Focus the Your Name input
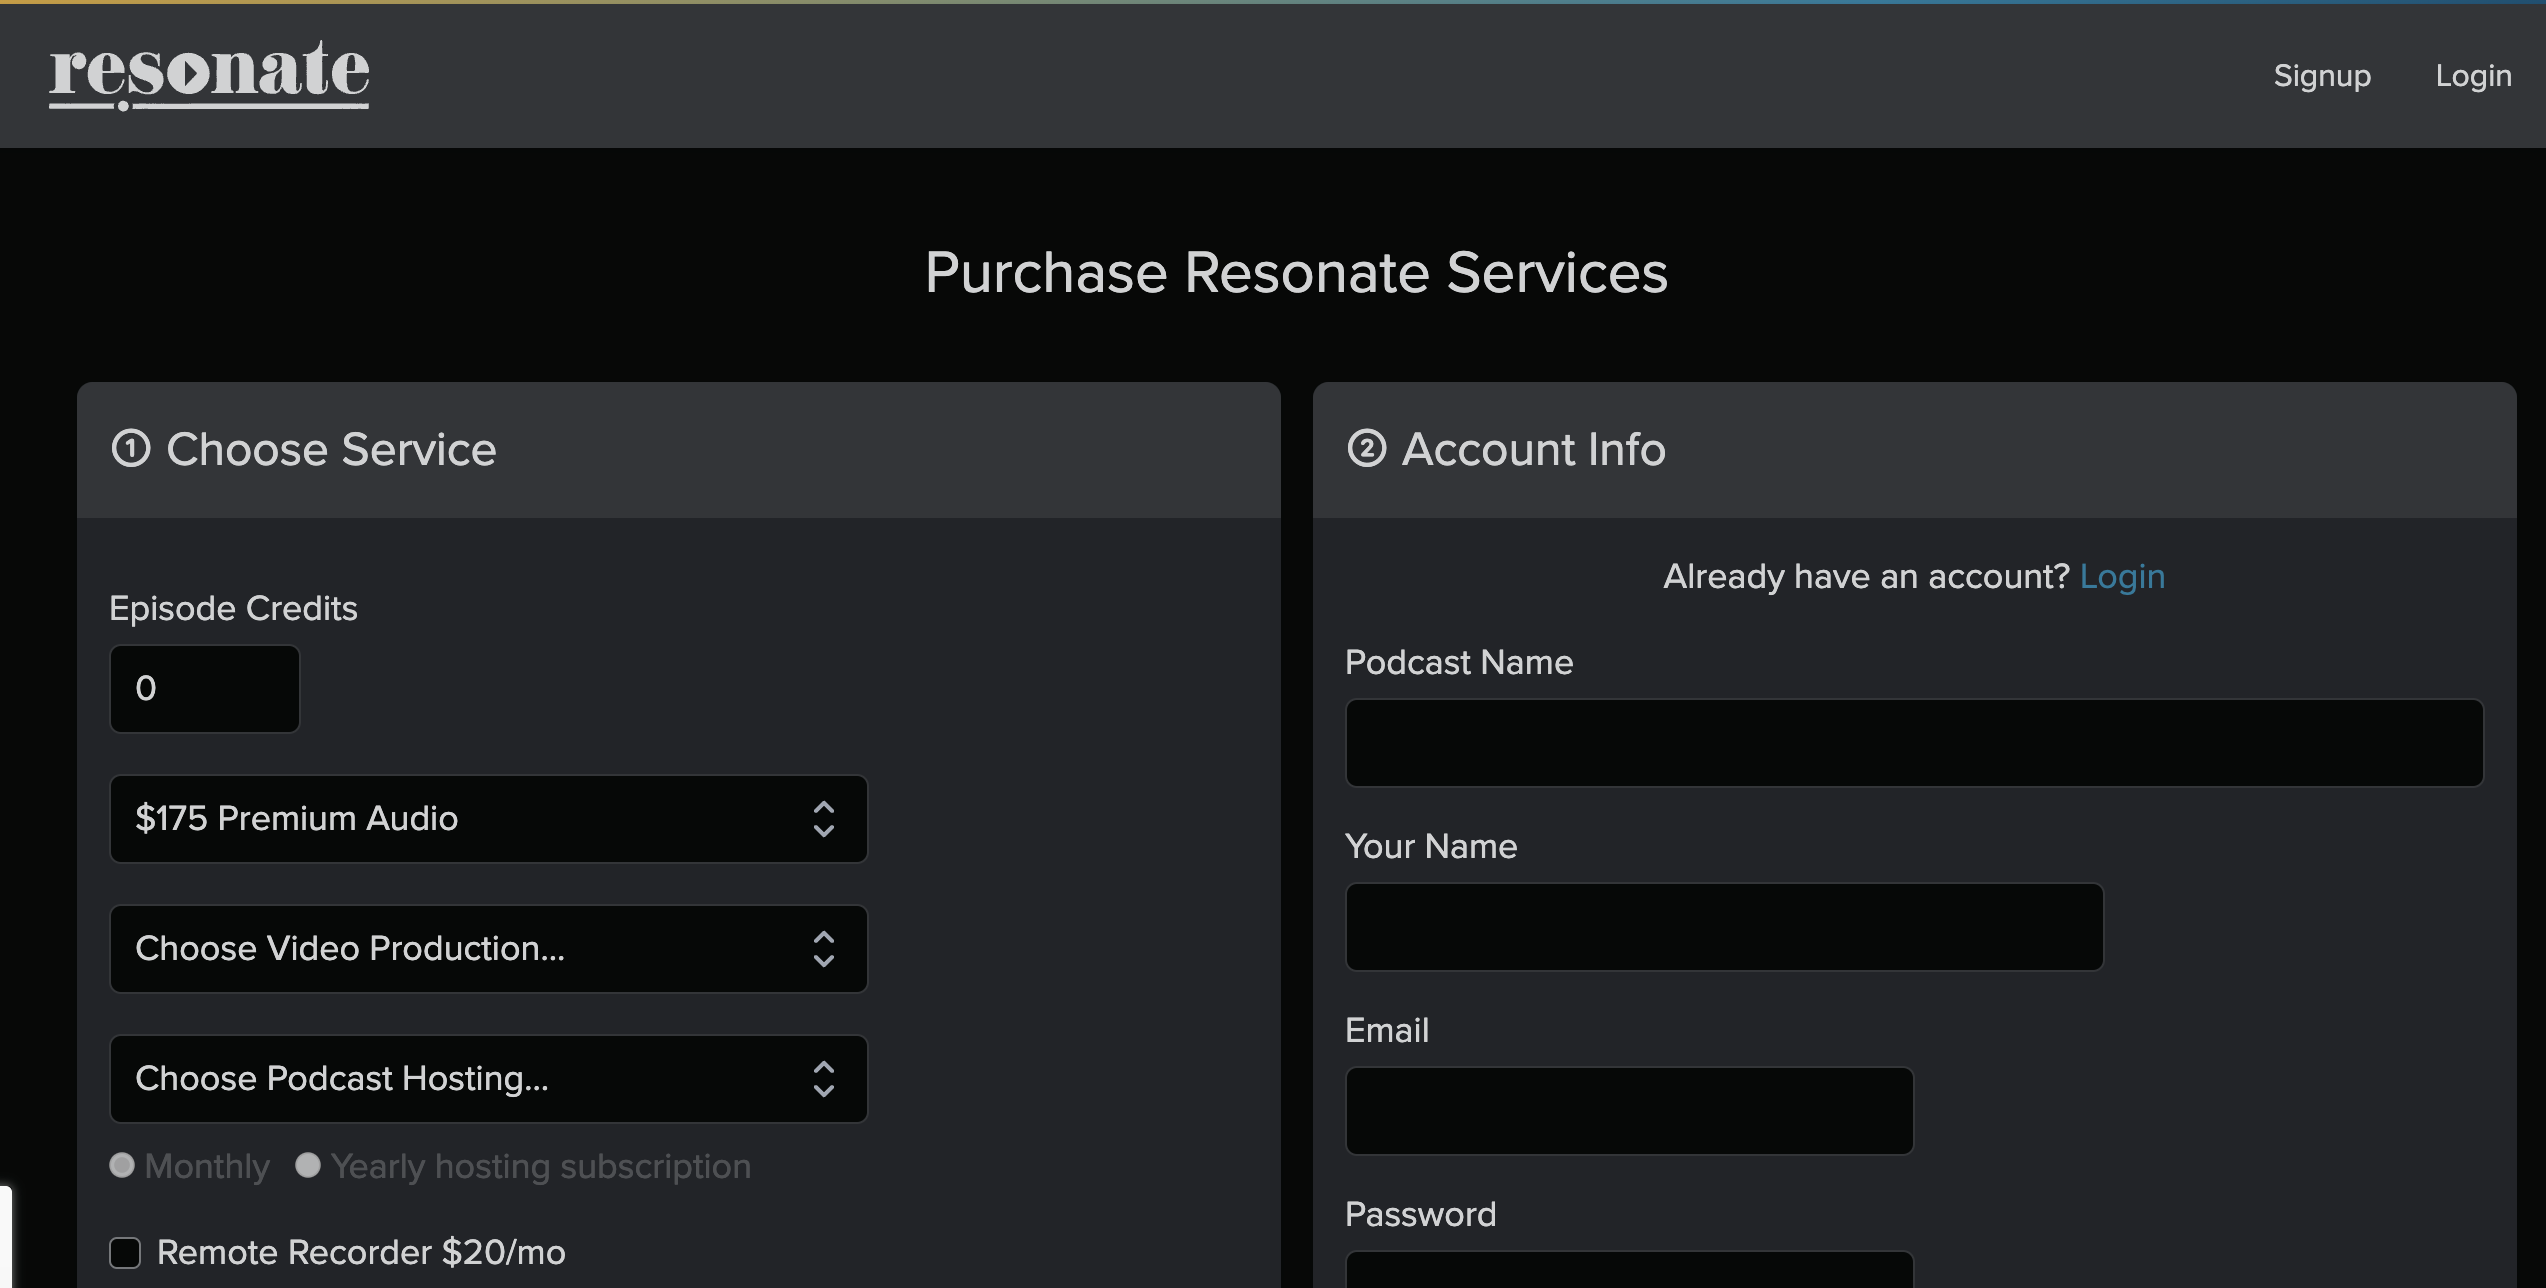2546x1288 pixels. pyautogui.click(x=1723, y=927)
